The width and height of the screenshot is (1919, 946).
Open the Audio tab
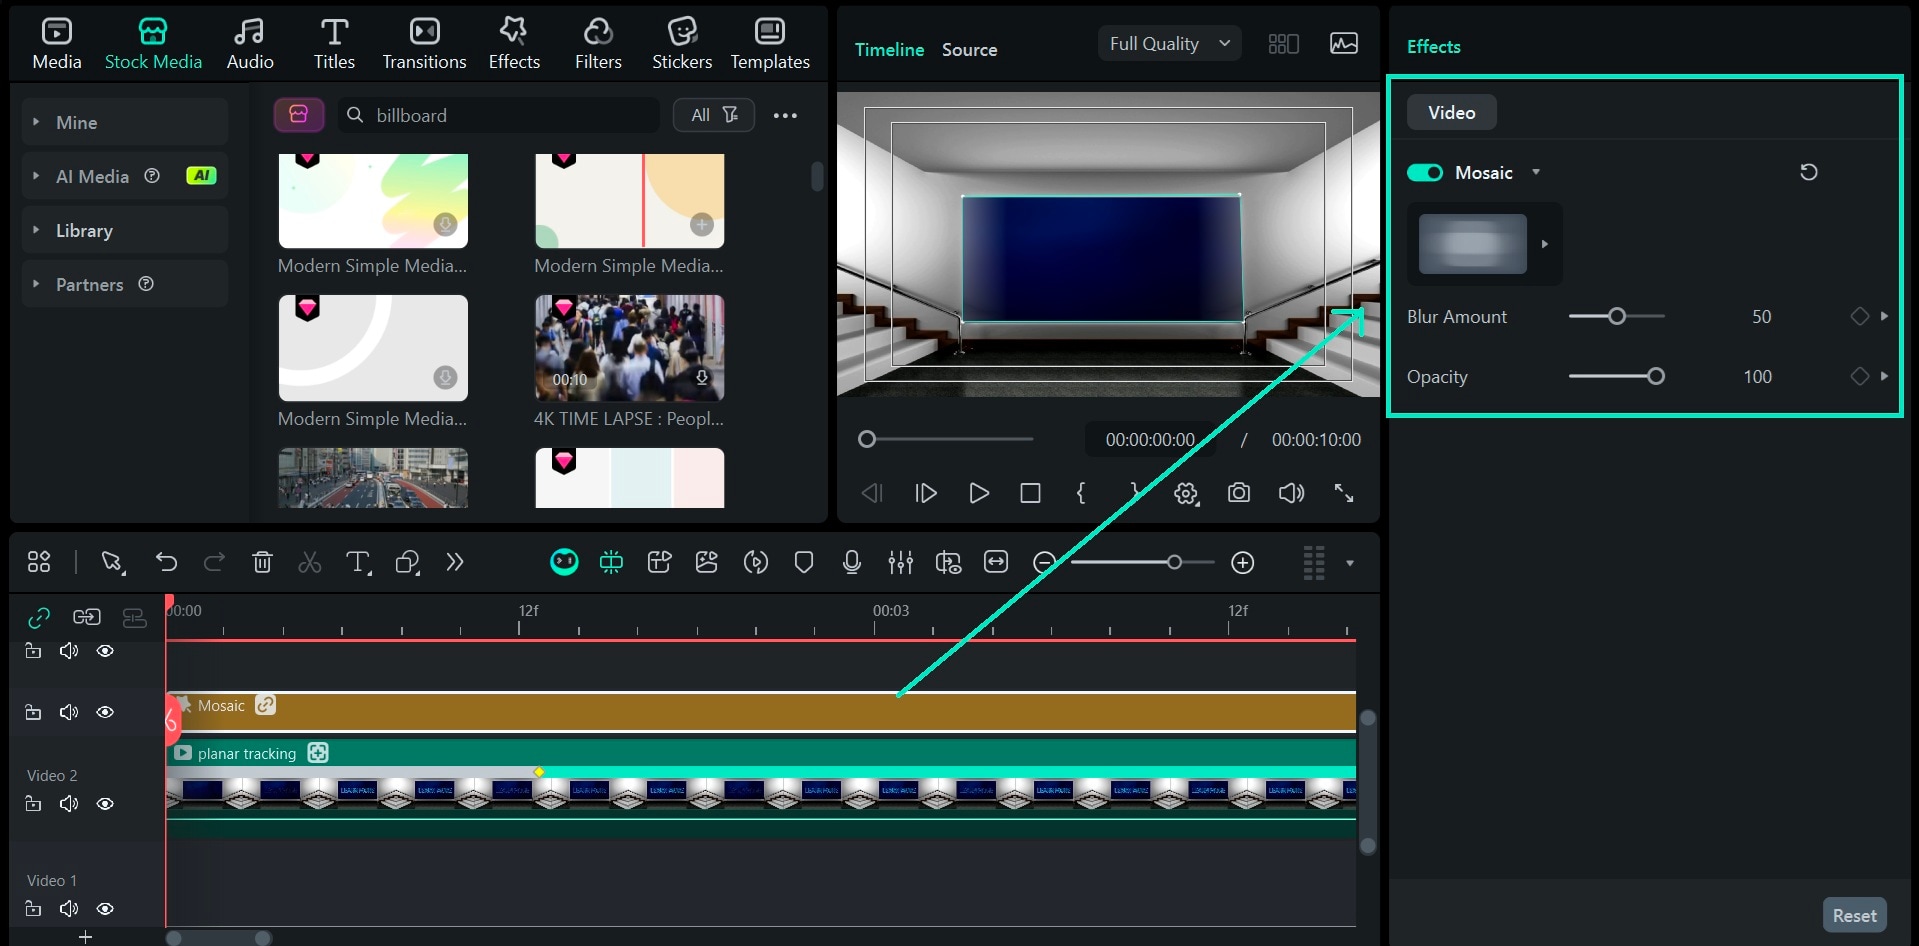pos(250,44)
